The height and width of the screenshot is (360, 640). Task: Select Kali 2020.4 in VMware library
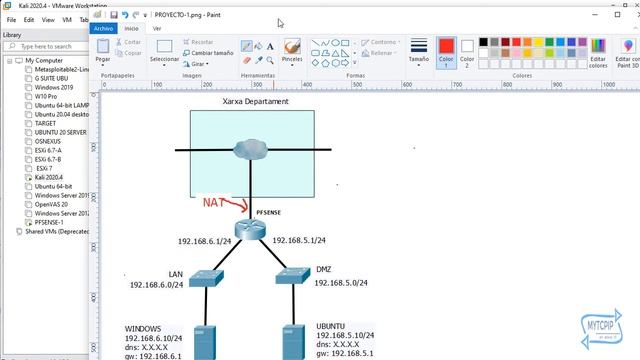coord(48,178)
